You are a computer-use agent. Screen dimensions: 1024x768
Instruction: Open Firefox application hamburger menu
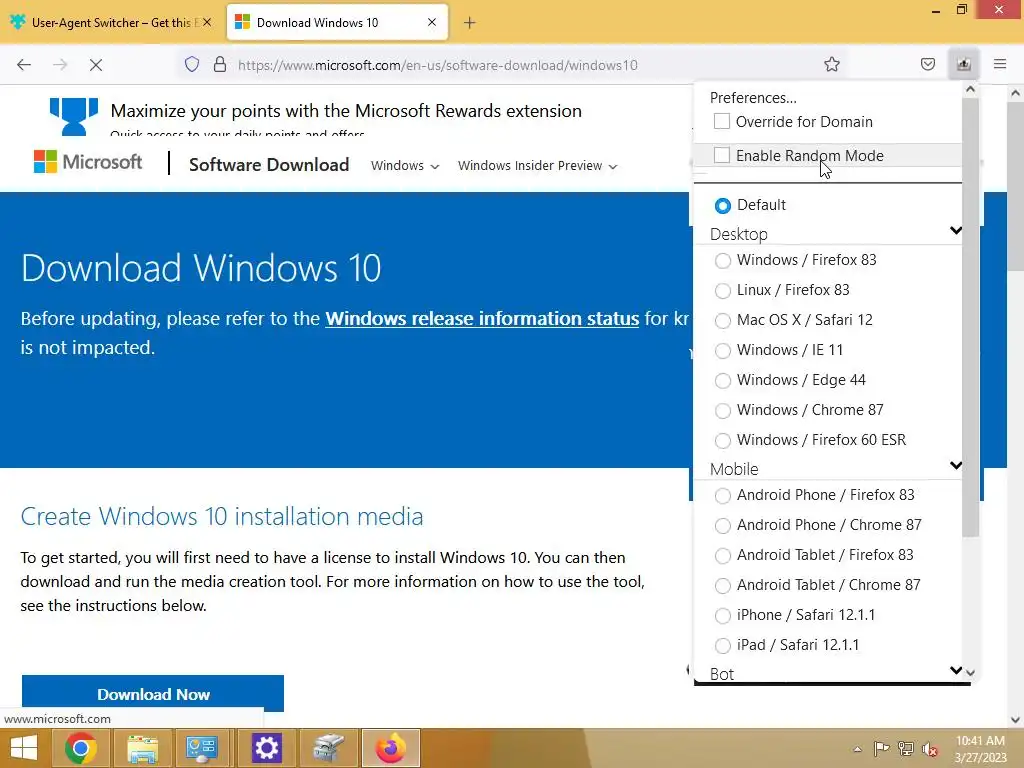click(1000, 65)
